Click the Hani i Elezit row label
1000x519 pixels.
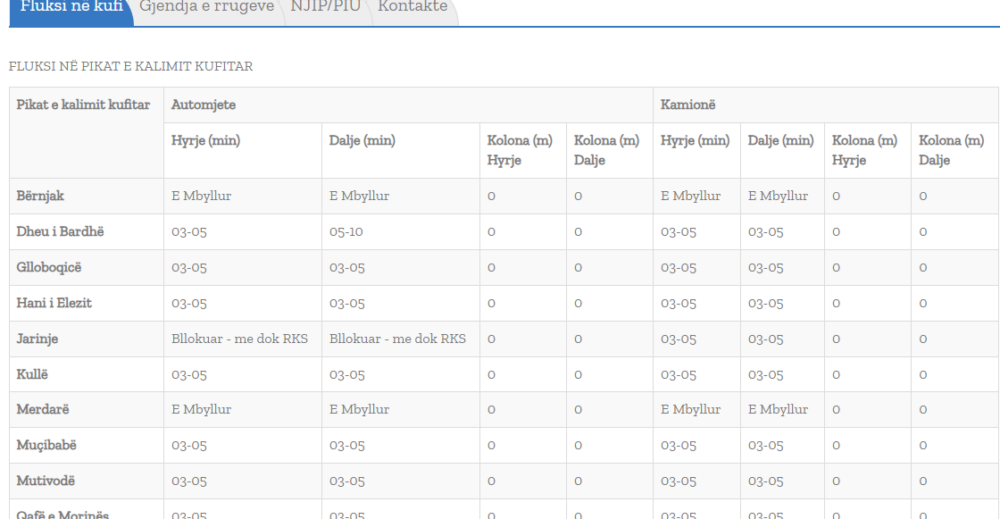point(54,303)
